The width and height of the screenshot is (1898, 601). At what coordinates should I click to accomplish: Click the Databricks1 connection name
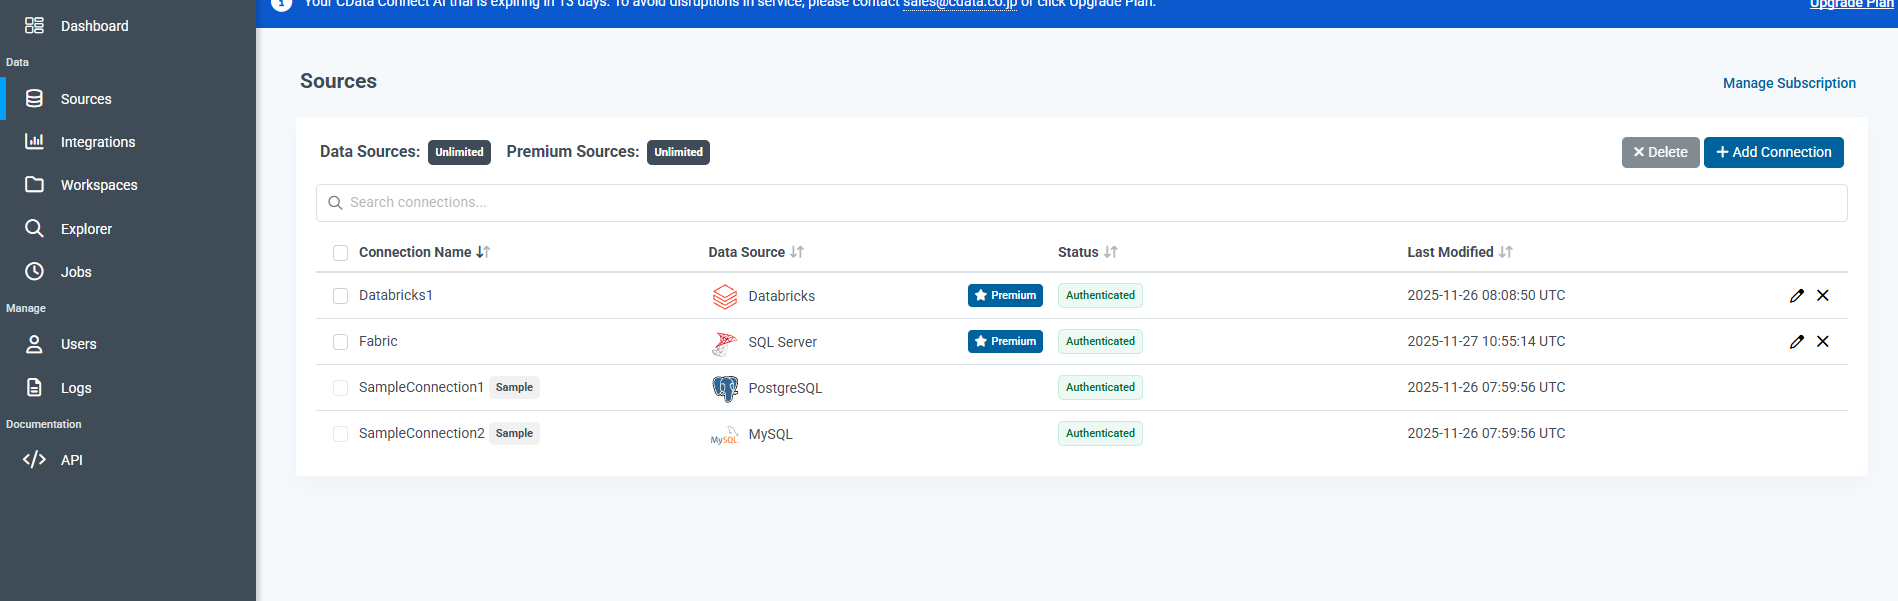tap(396, 295)
